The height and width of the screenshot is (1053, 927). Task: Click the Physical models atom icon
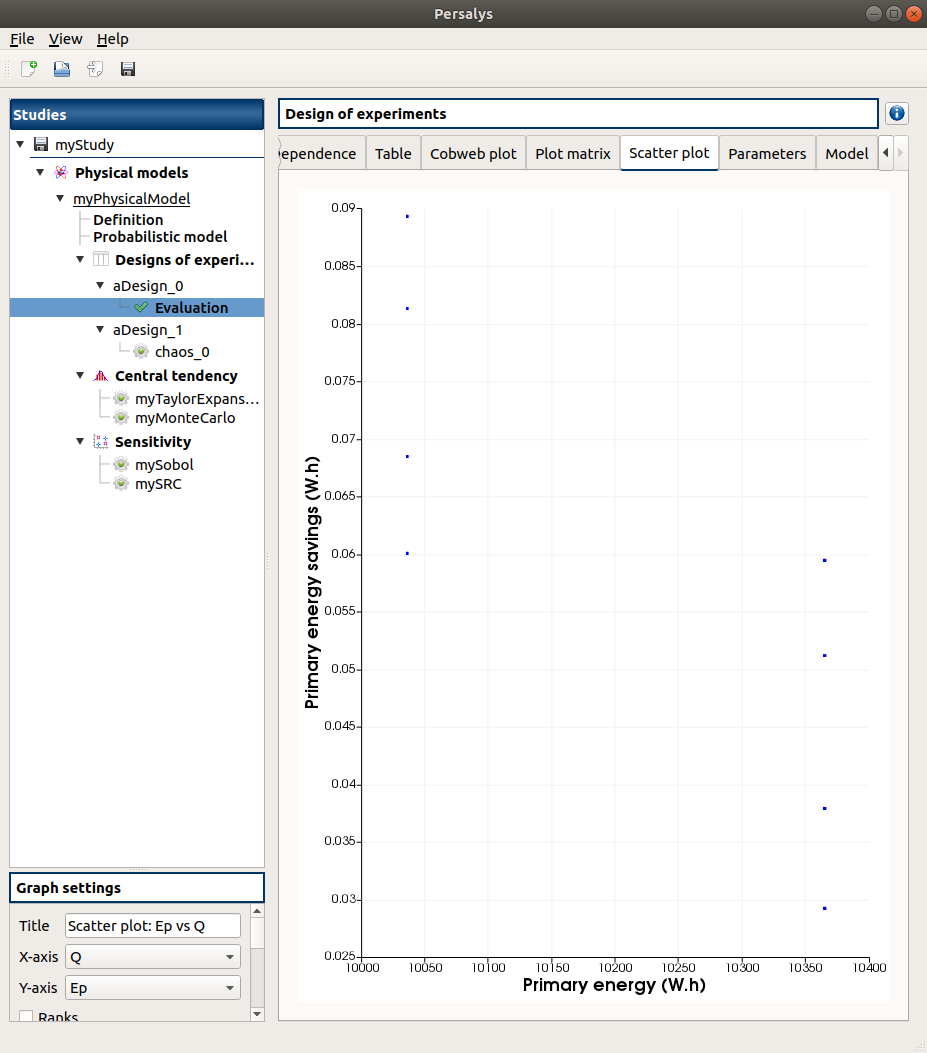click(61, 173)
